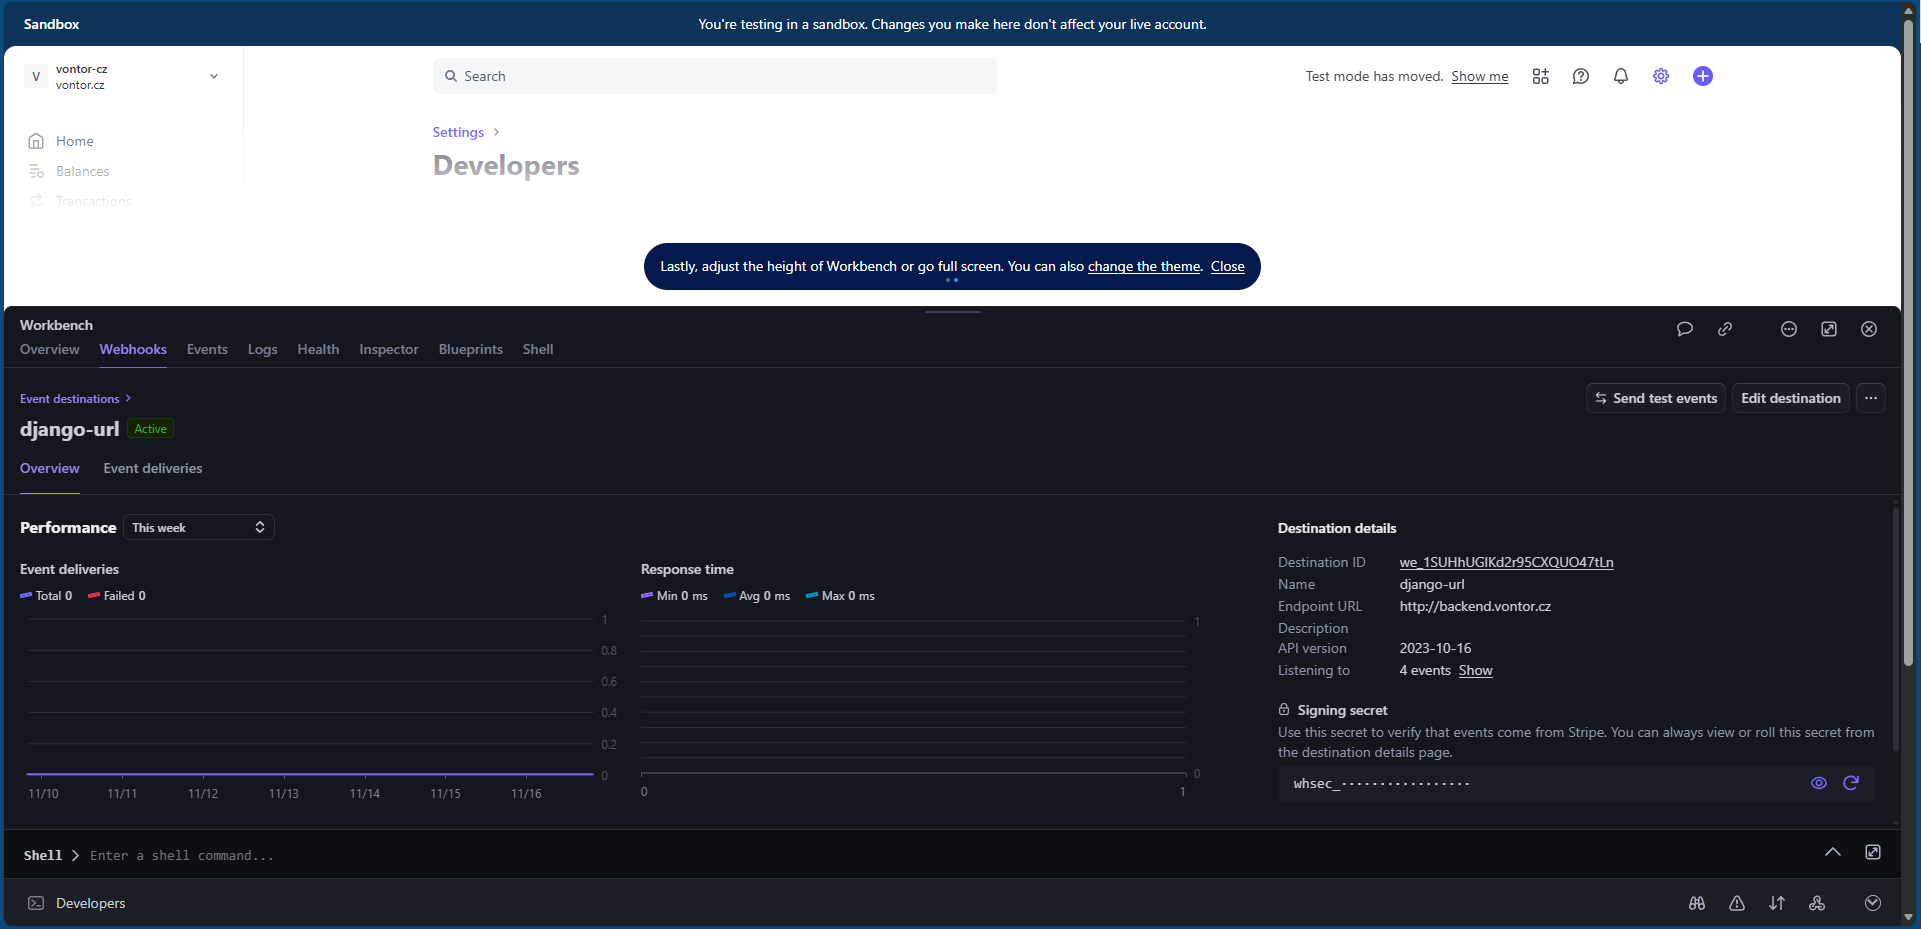Open the more options ellipsis next to Edit destination
1921x929 pixels.
tap(1871, 398)
